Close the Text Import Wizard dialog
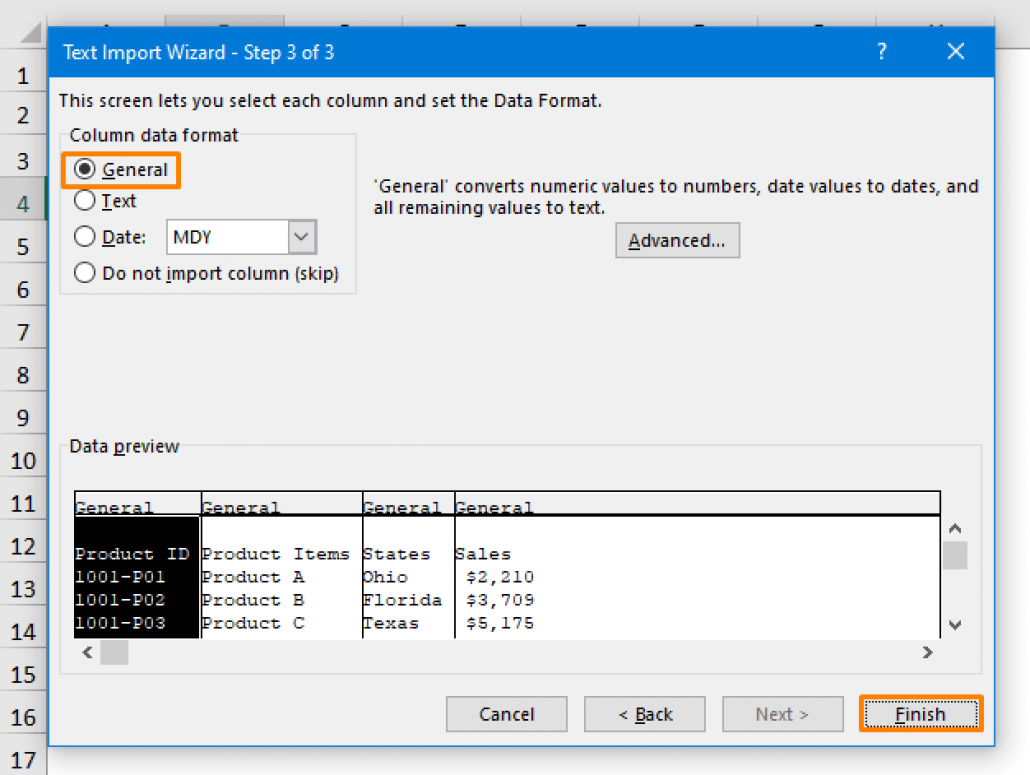Screen dimensions: 1030x775 click(955, 51)
